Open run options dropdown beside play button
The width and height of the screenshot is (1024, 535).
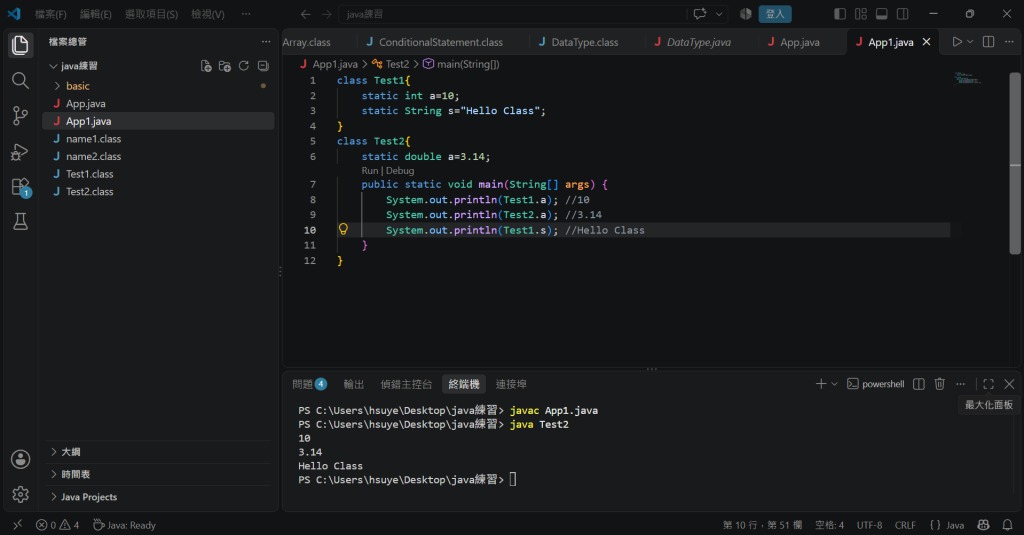970,42
